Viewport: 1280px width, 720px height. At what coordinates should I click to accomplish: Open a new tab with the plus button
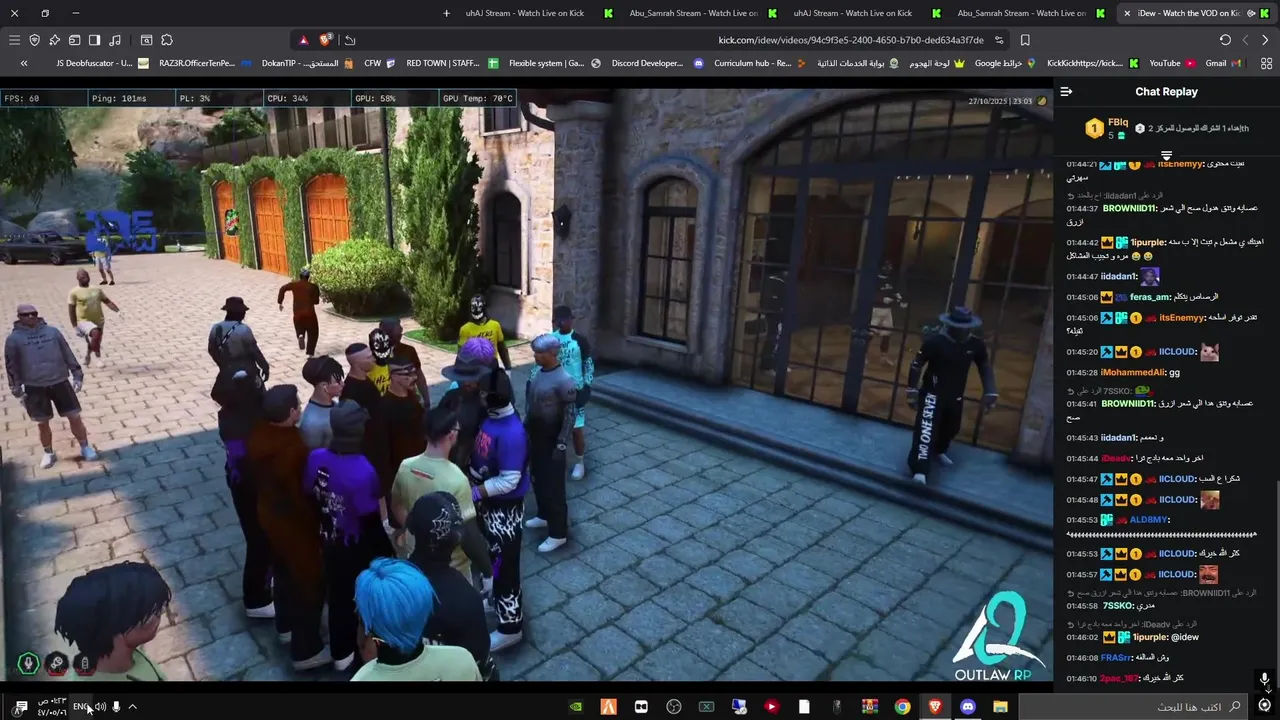(x=446, y=13)
